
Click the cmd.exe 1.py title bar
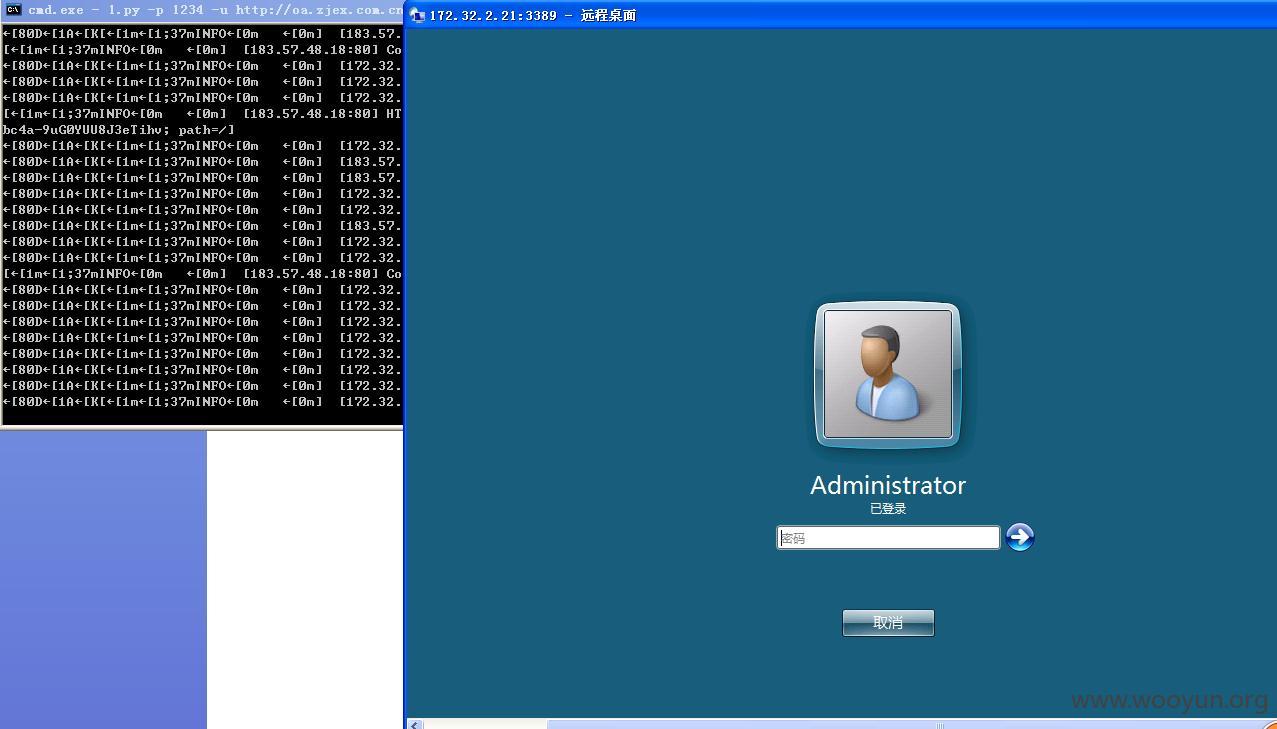(x=202, y=10)
